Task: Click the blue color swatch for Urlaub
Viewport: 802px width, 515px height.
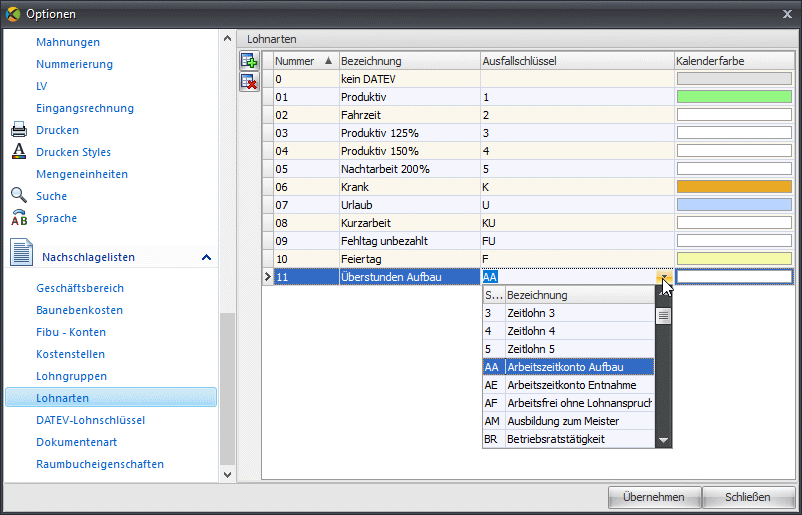Action: tap(734, 205)
